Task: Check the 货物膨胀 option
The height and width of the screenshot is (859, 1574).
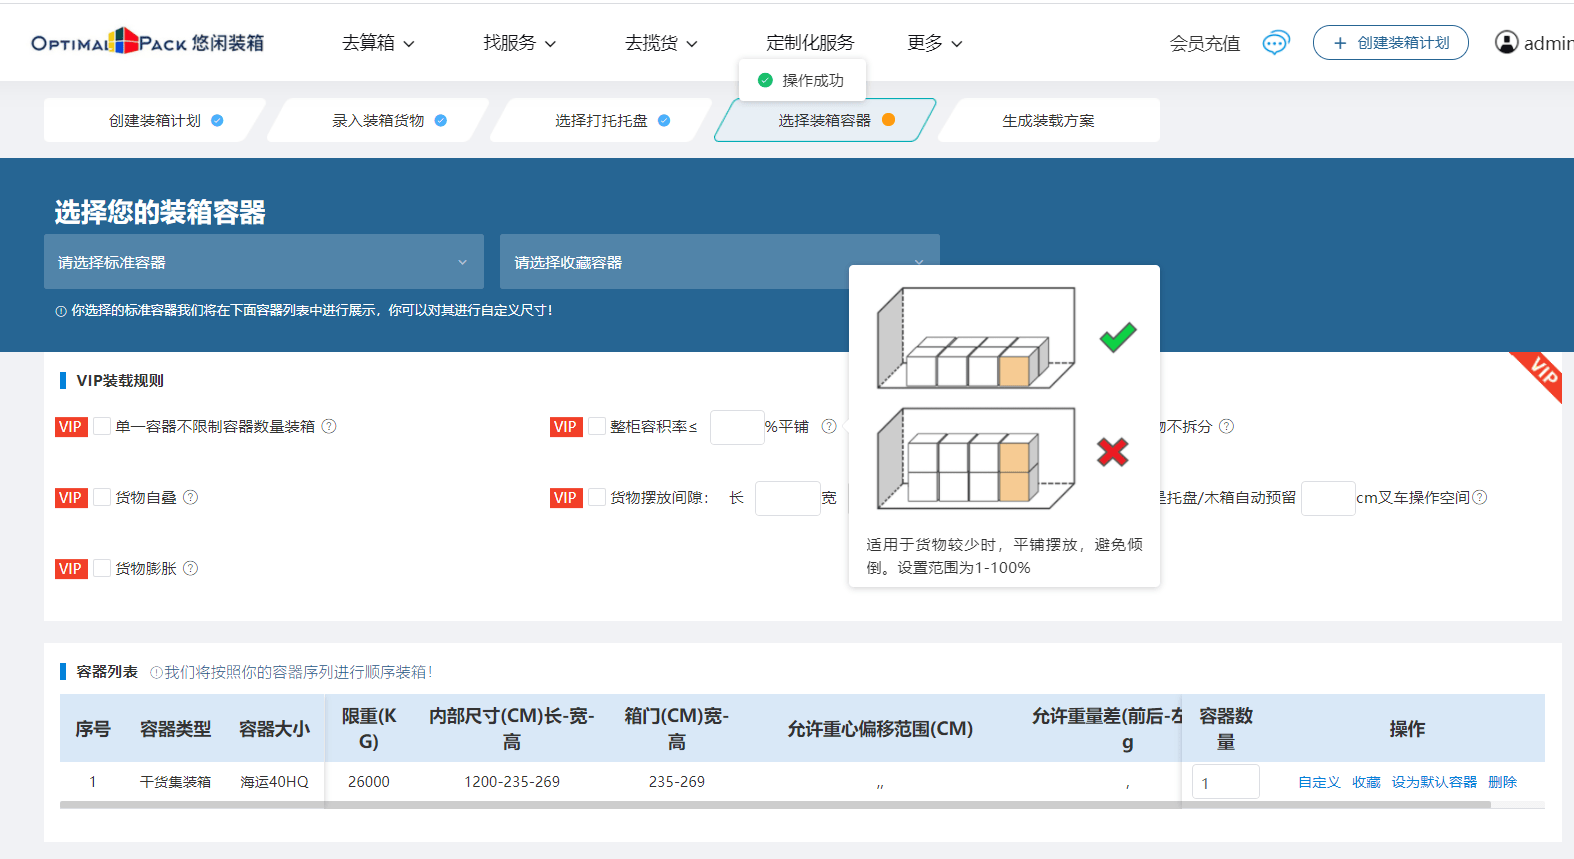Action: [x=102, y=568]
